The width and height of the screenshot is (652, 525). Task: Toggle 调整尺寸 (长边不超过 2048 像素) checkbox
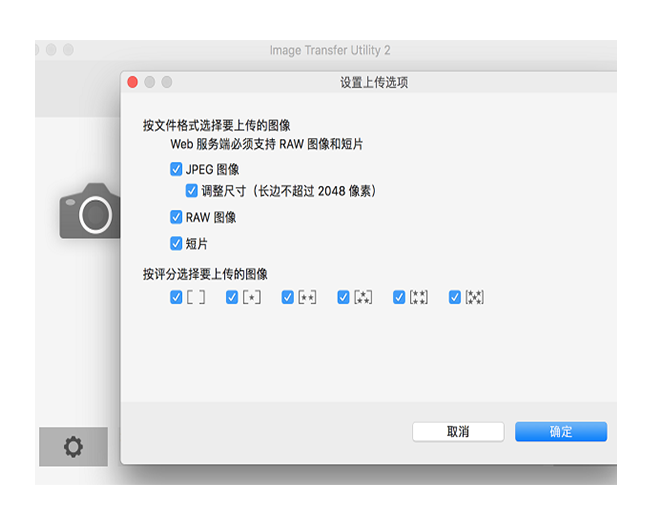click(x=191, y=191)
